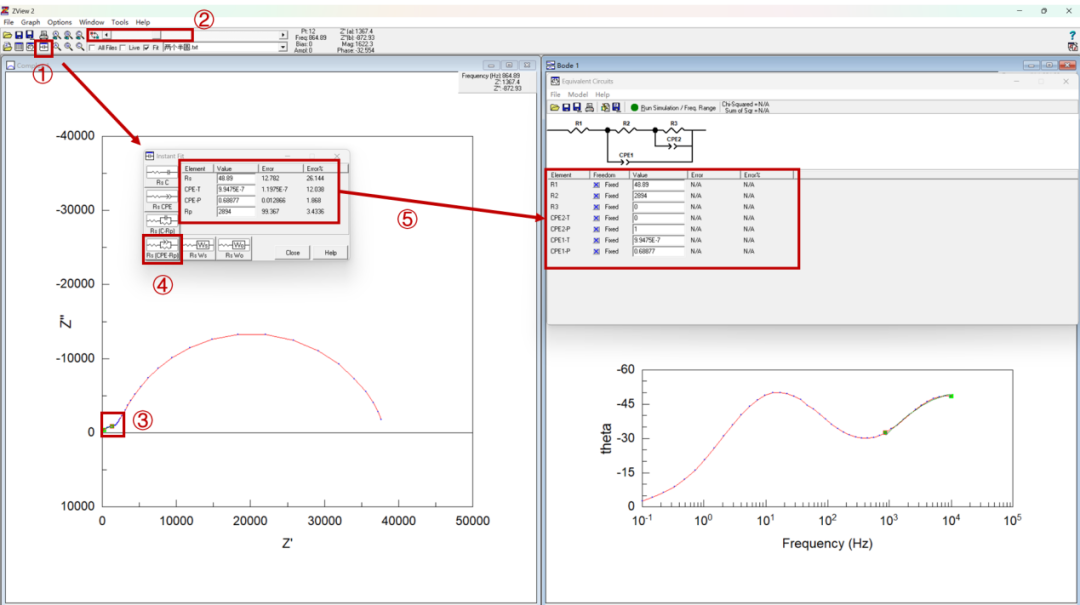Click the green Run Simulation circle icon

634,107
